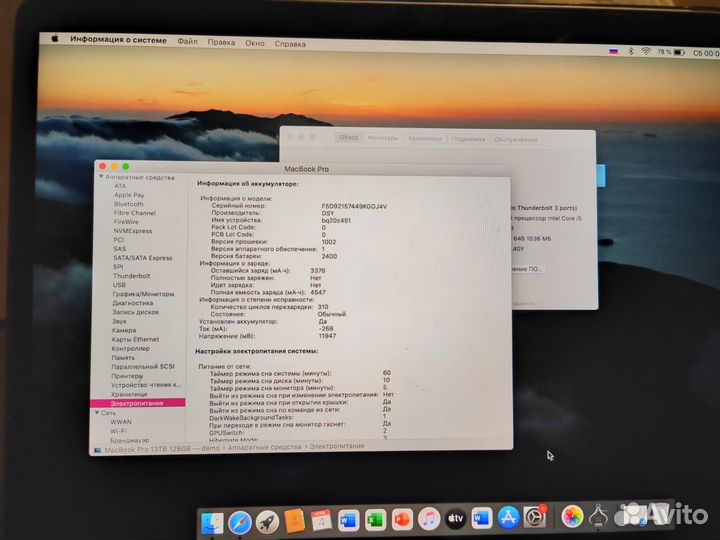
Task: Click the Wi-Fi status icon
Action: pyautogui.click(x=646, y=51)
